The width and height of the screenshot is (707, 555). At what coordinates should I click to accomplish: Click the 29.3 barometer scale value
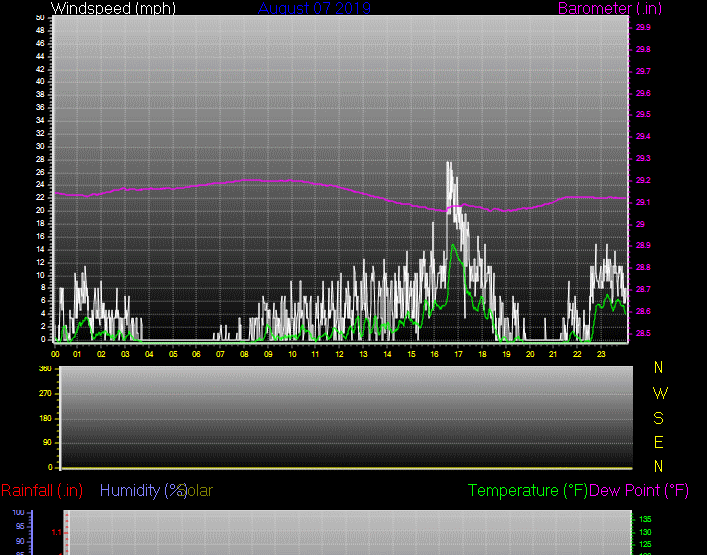[643, 159]
